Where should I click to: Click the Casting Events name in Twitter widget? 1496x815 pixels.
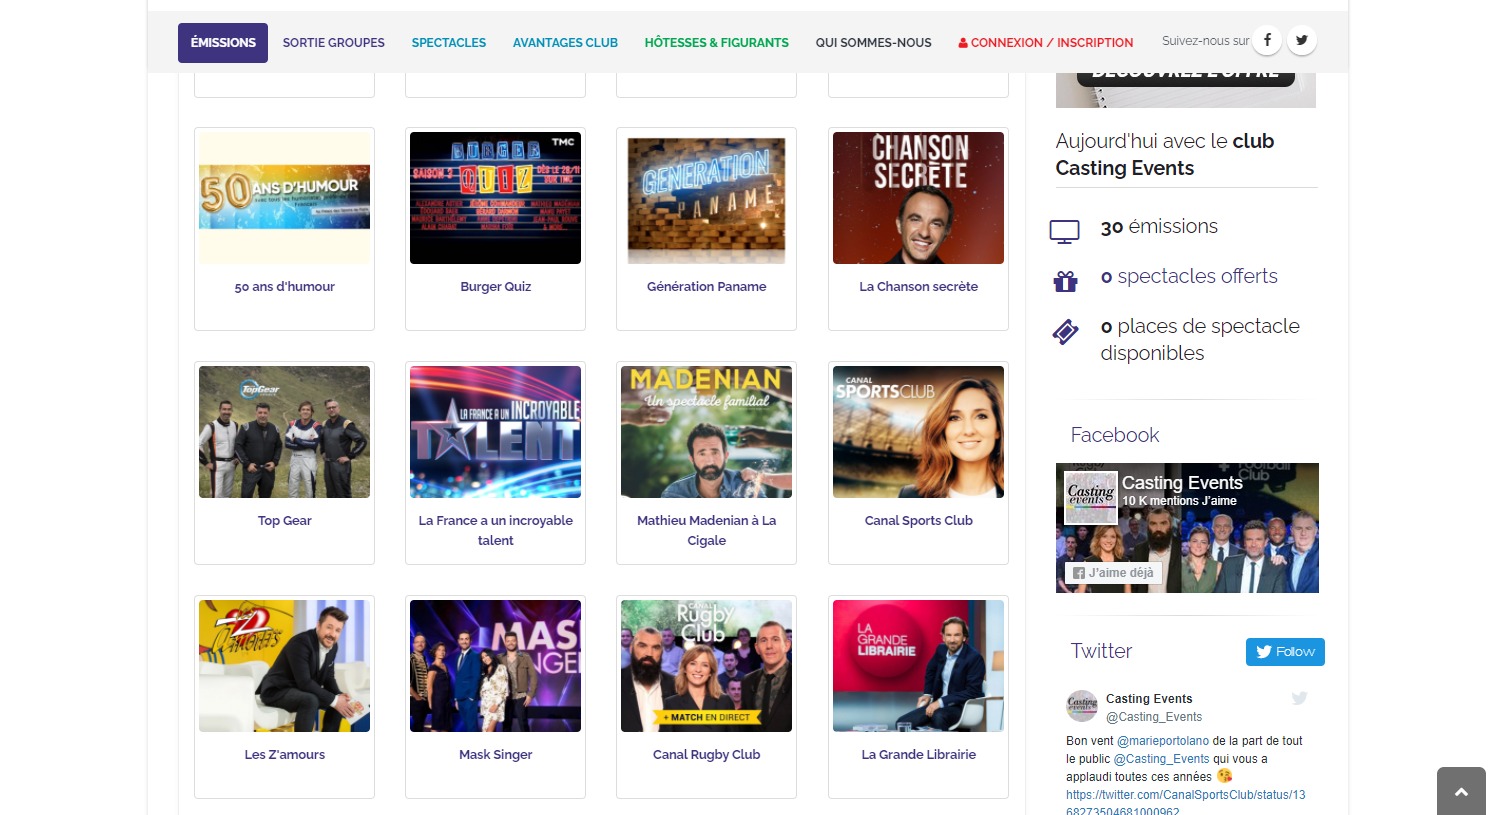tap(1149, 699)
